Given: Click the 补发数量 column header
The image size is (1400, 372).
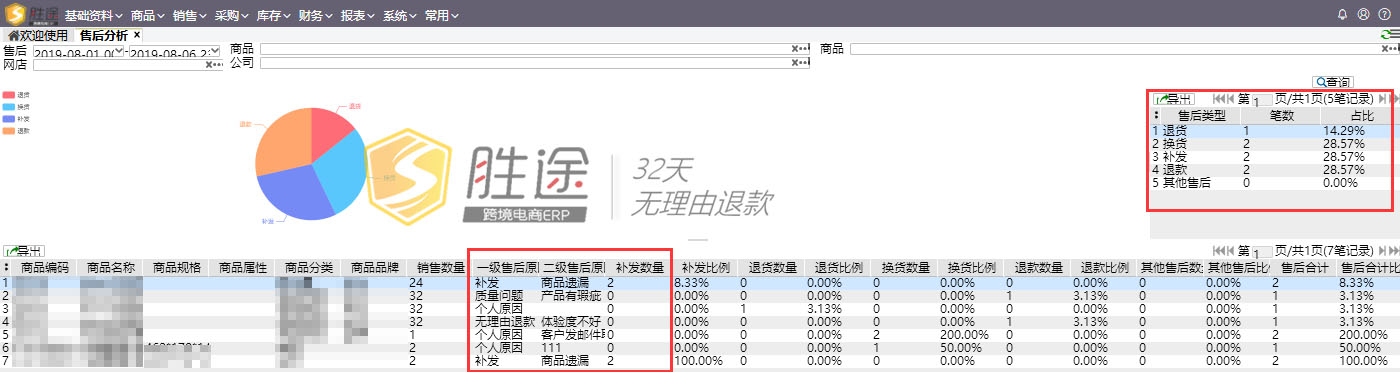Looking at the screenshot, I should tap(639, 267).
